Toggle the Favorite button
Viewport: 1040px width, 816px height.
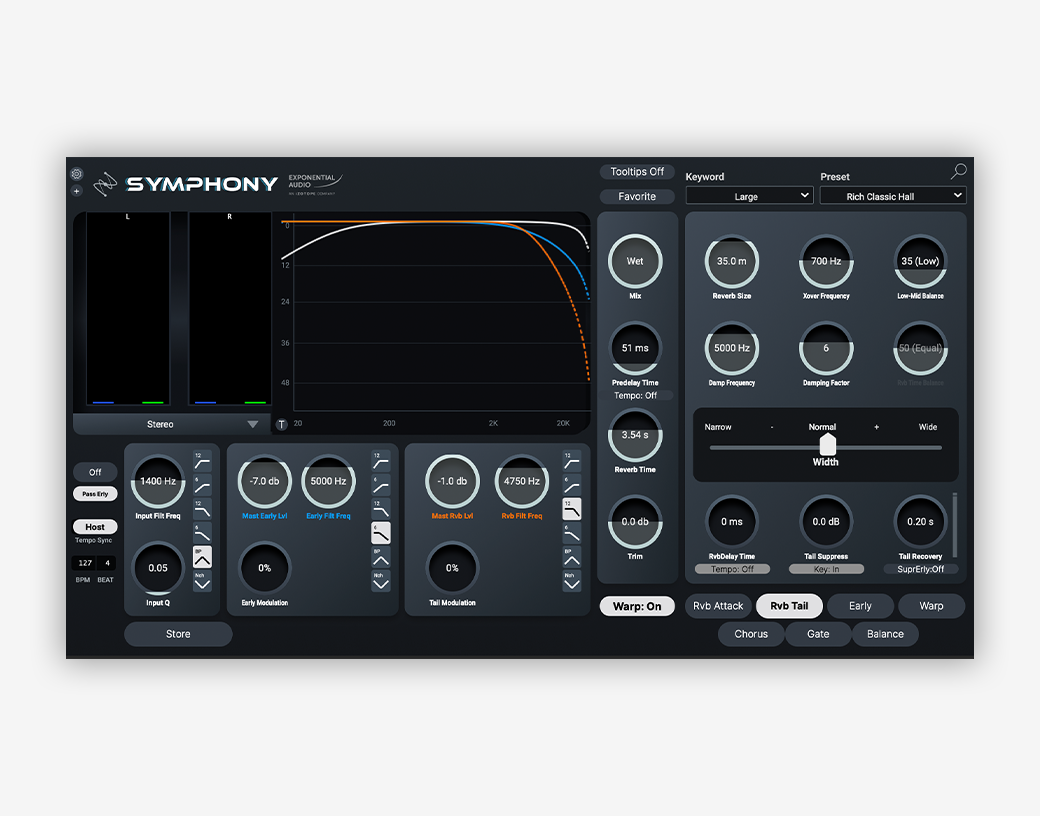click(637, 196)
